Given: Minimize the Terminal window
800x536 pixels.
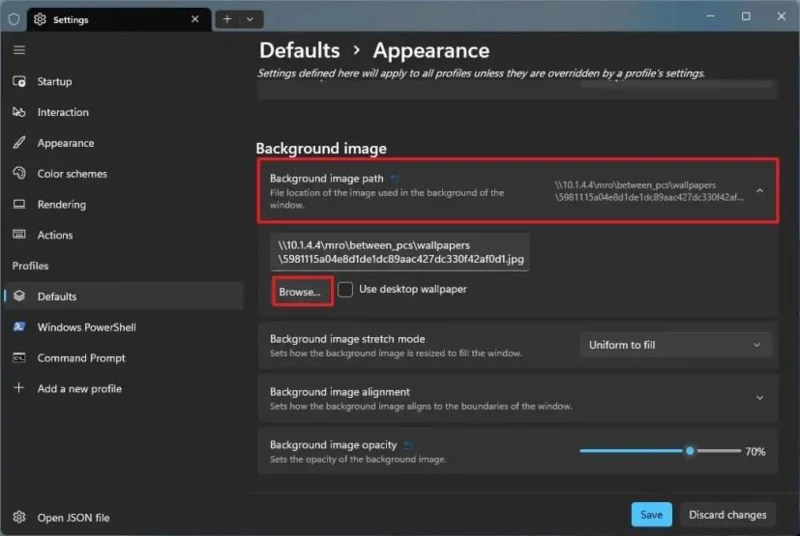Looking at the screenshot, I should tap(710, 16).
